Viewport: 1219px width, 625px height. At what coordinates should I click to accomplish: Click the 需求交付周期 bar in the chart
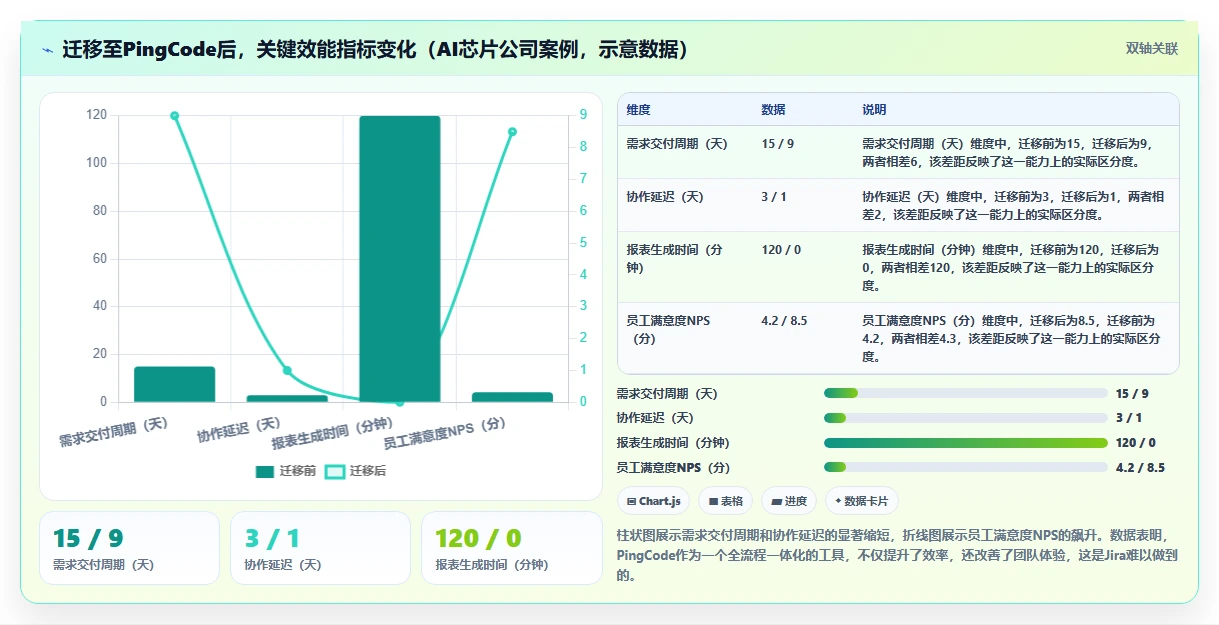click(174, 384)
